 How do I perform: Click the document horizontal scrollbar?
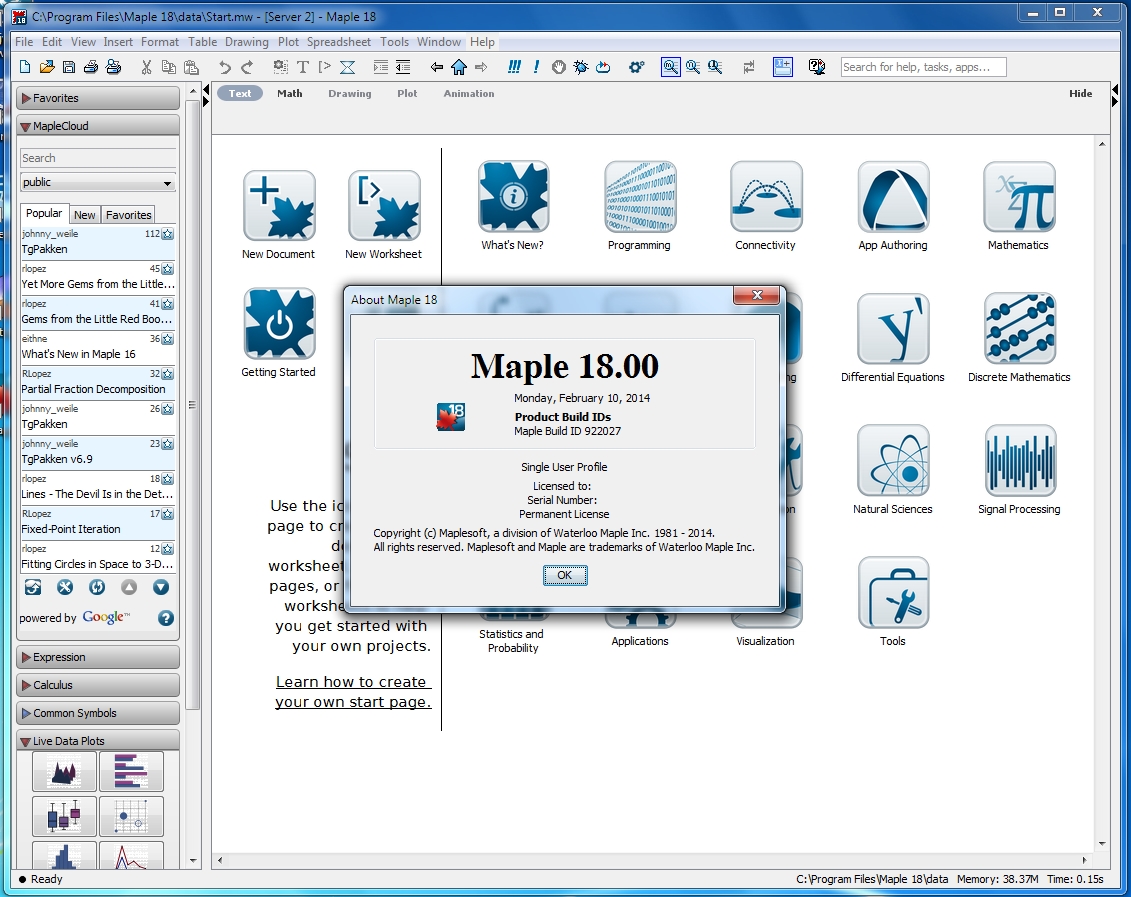pos(653,860)
